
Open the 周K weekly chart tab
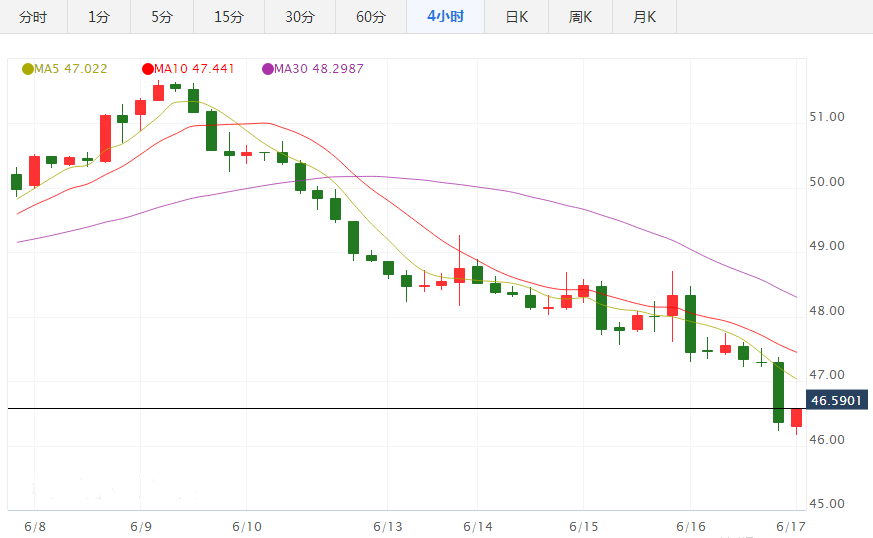580,17
